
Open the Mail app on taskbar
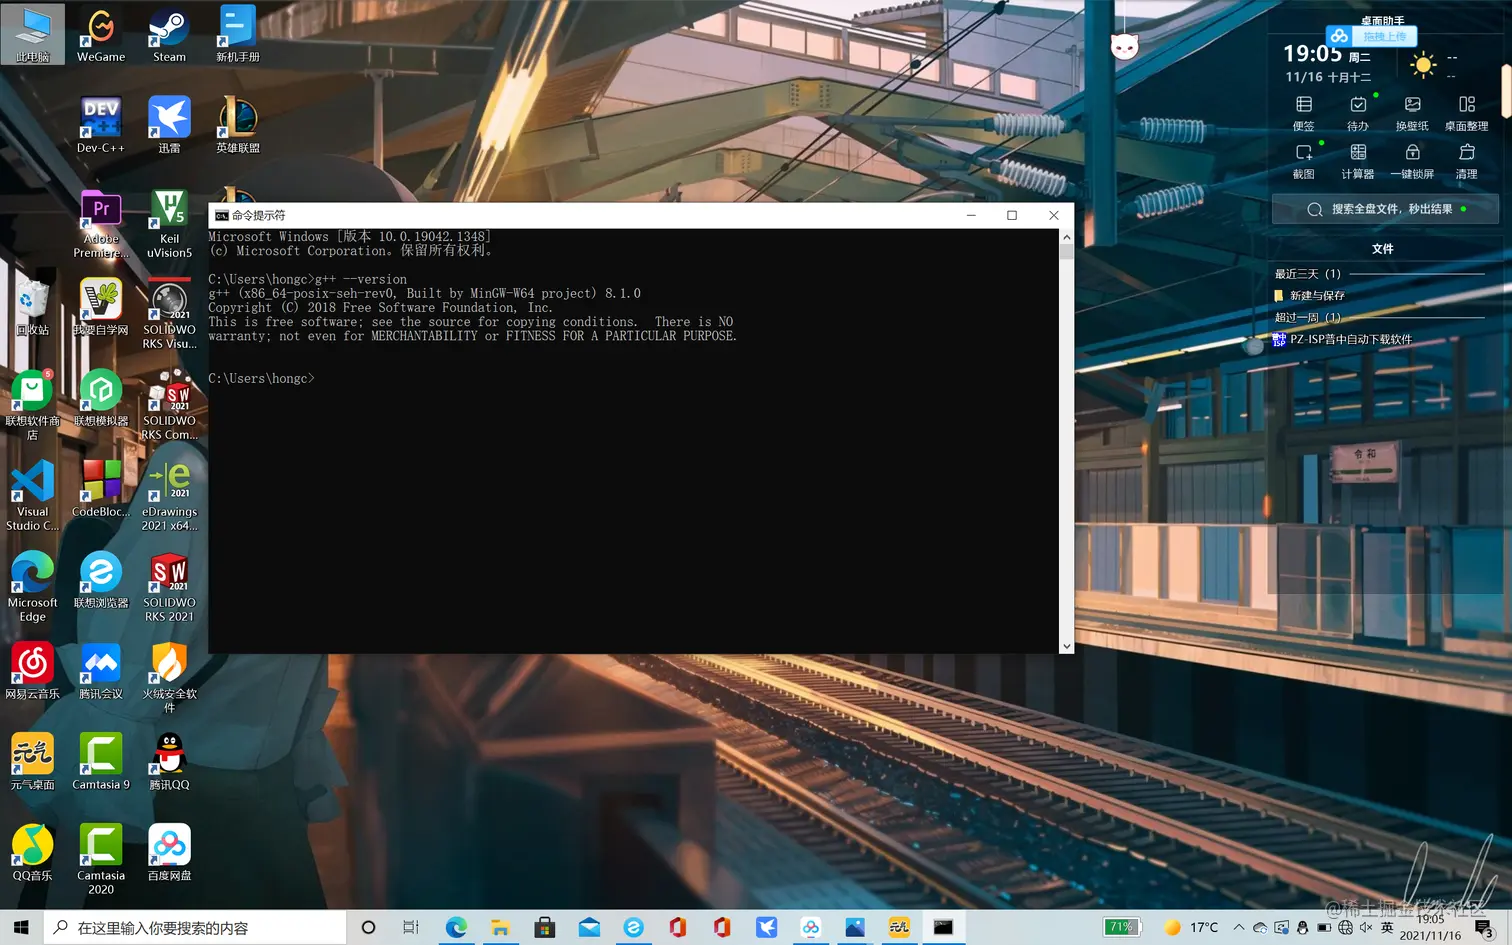589,928
